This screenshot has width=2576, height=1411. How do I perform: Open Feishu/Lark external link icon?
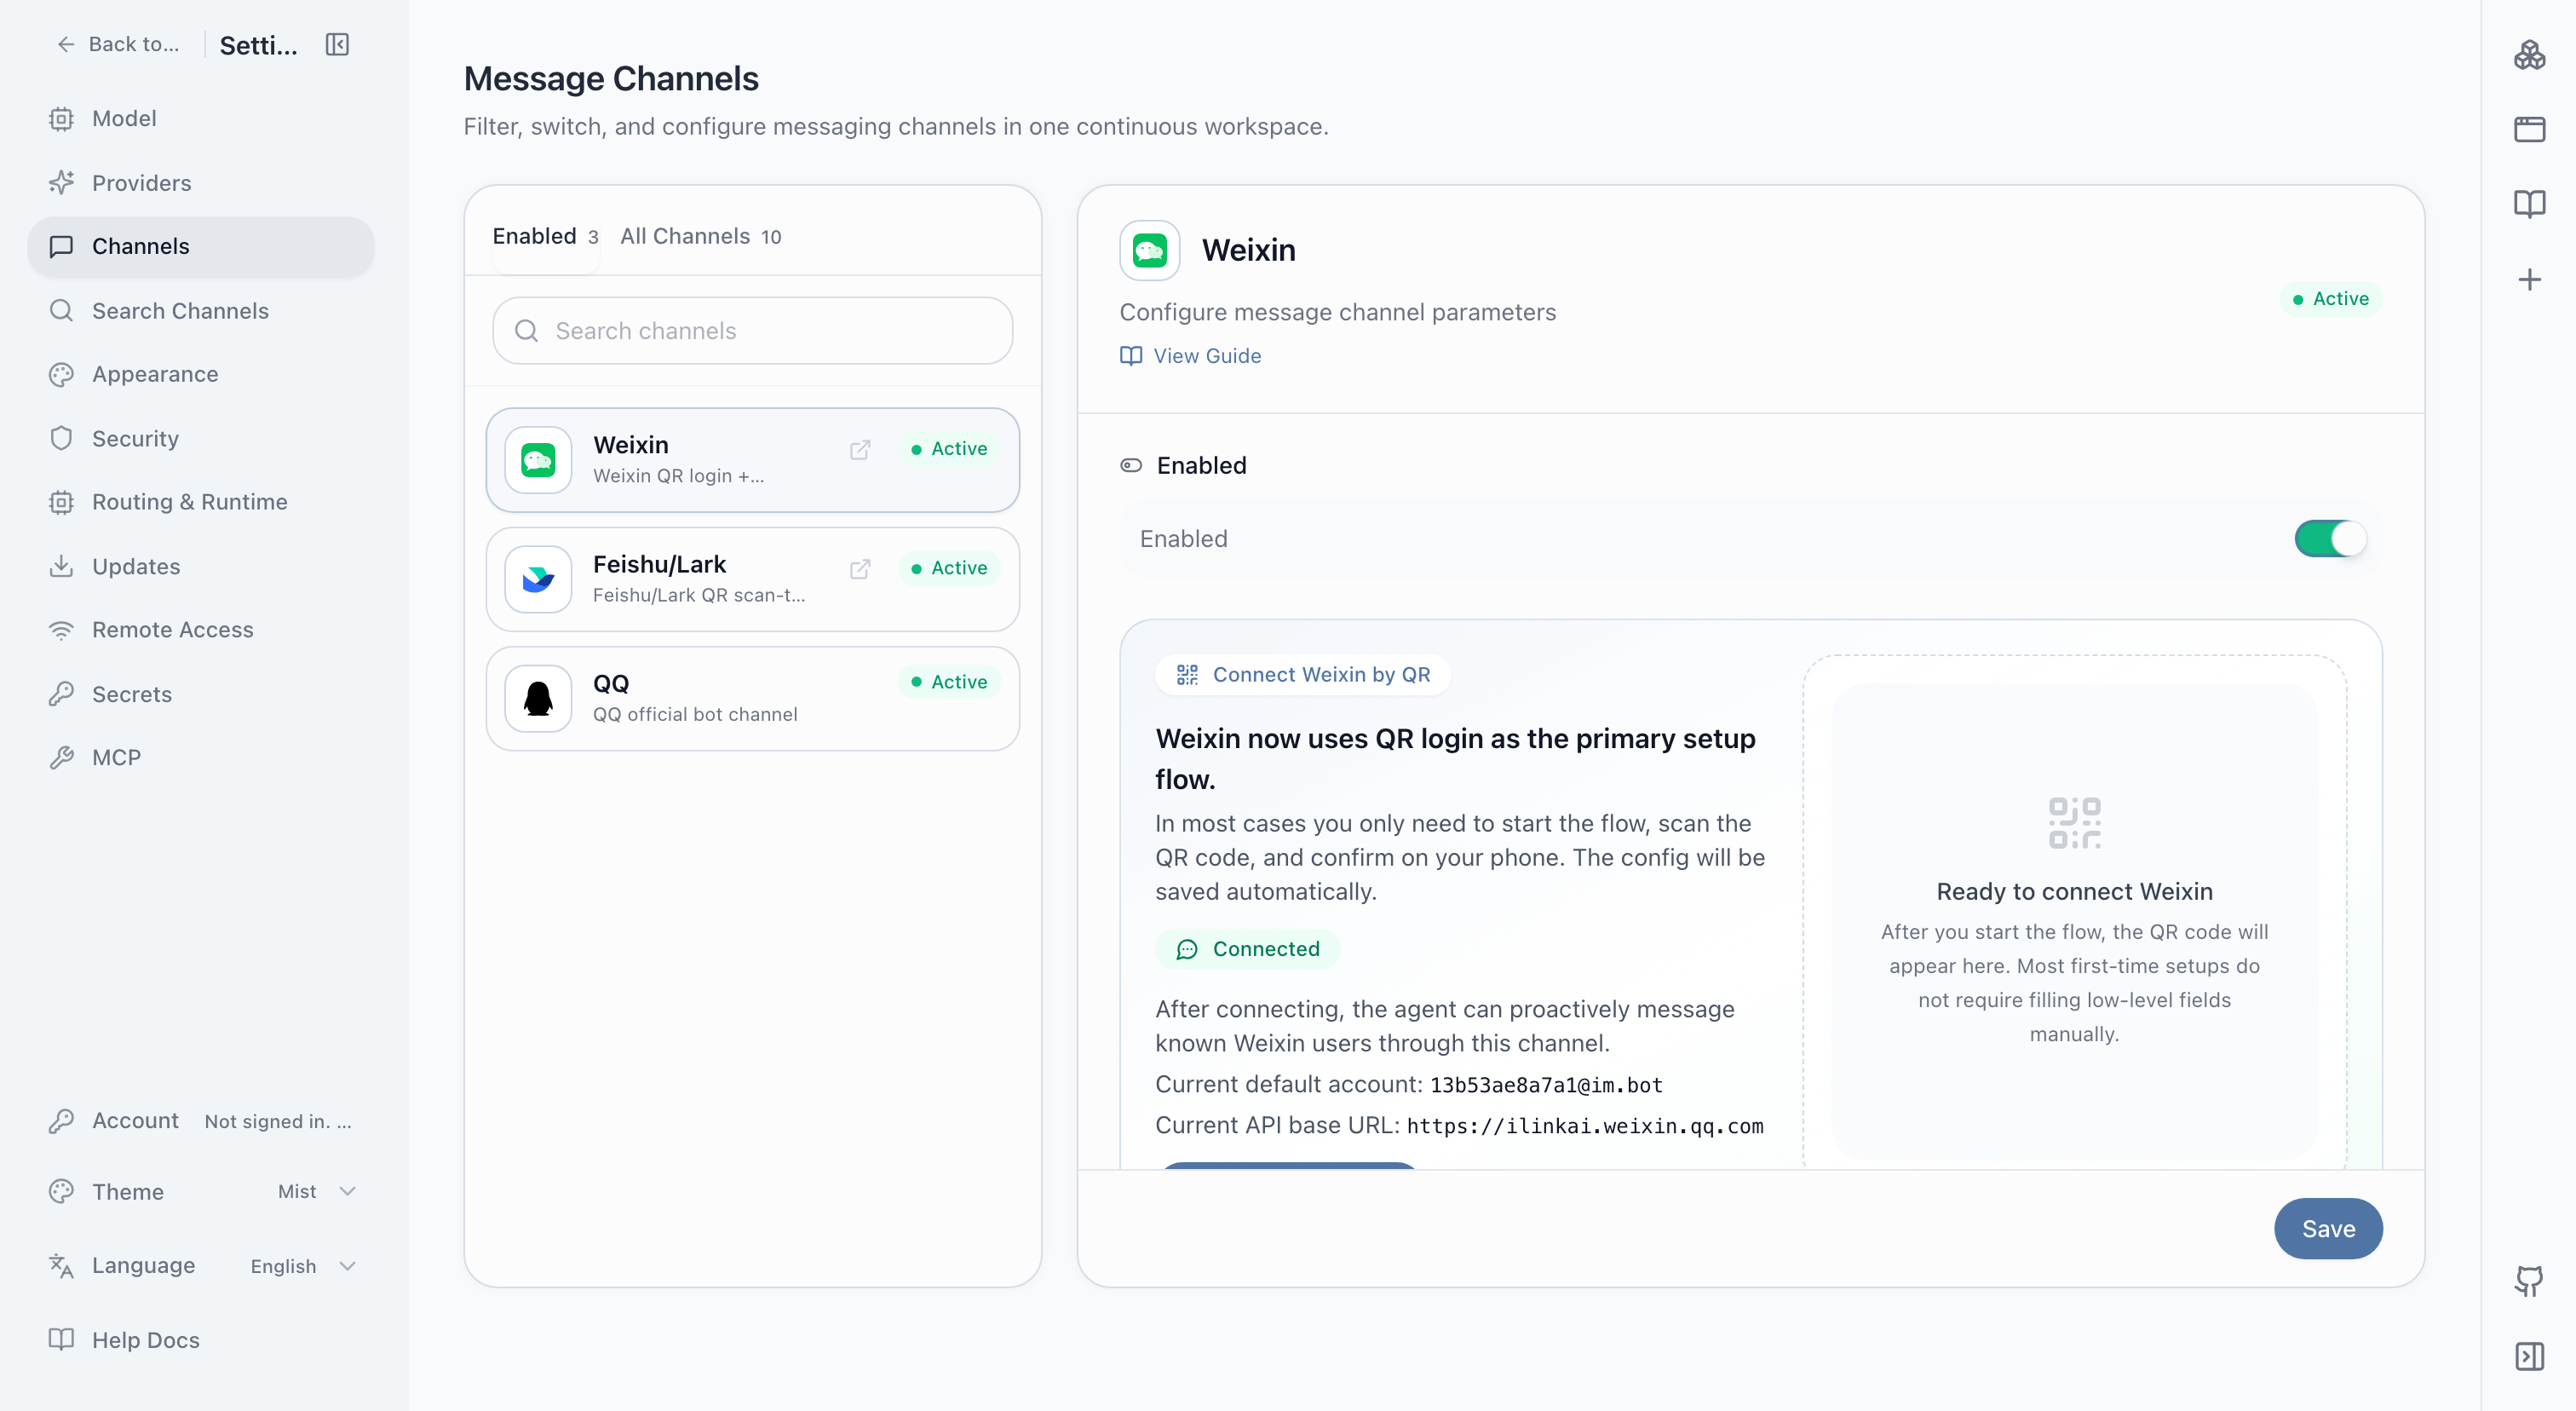pyautogui.click(x=860, y=568)
